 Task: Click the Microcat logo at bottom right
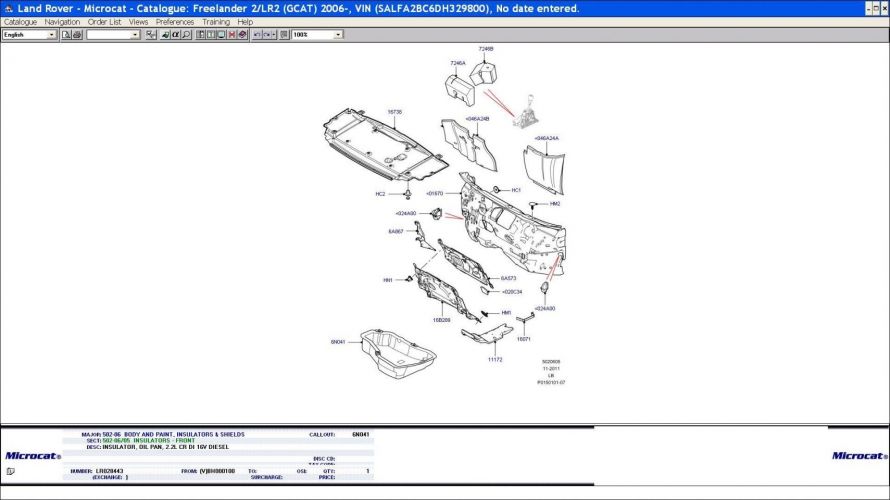pos(859,456)
